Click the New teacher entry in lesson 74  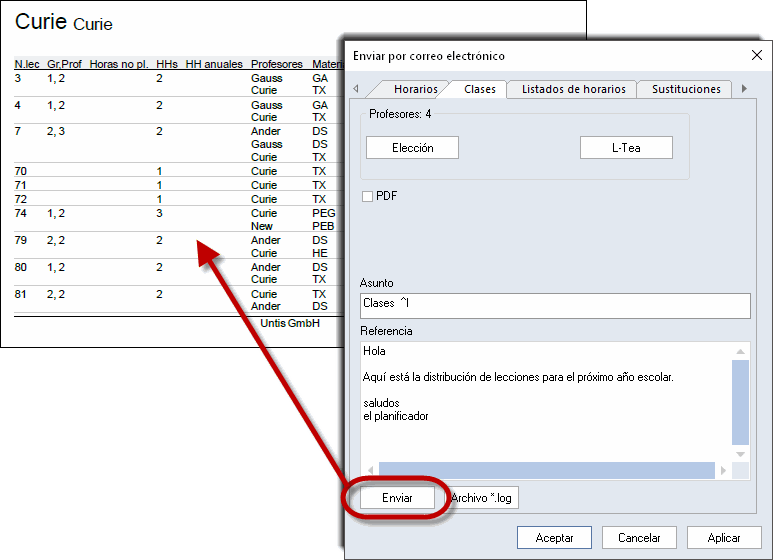tap(261, 226)
